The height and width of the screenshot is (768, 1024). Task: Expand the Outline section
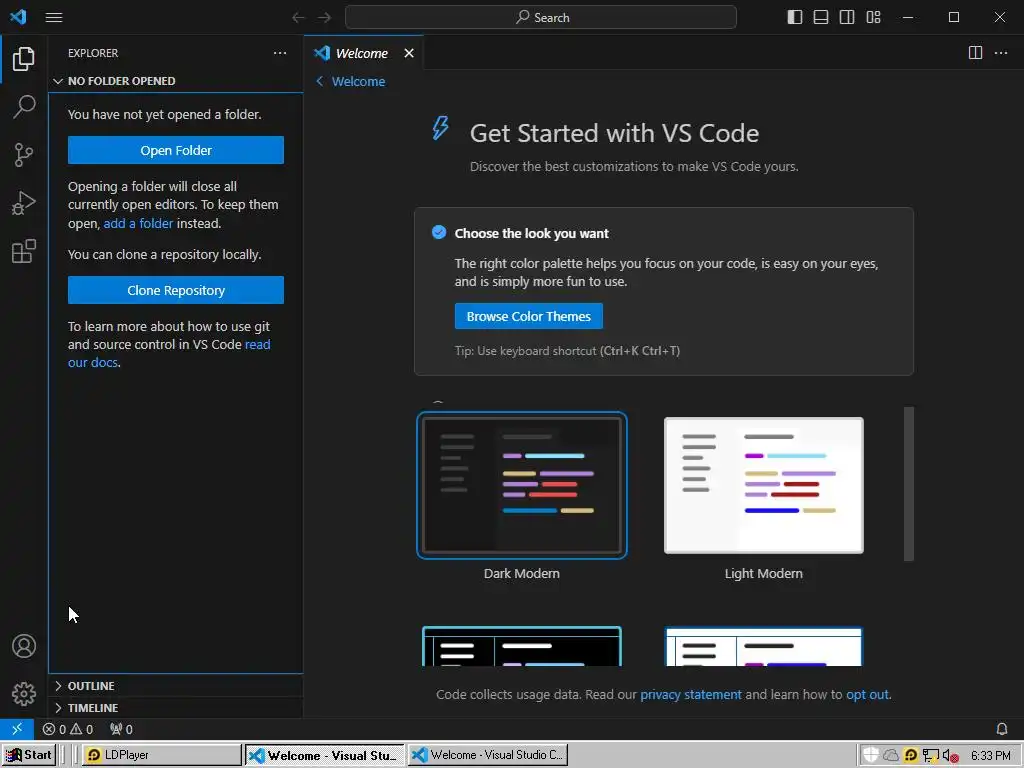[x=175, y=686]
